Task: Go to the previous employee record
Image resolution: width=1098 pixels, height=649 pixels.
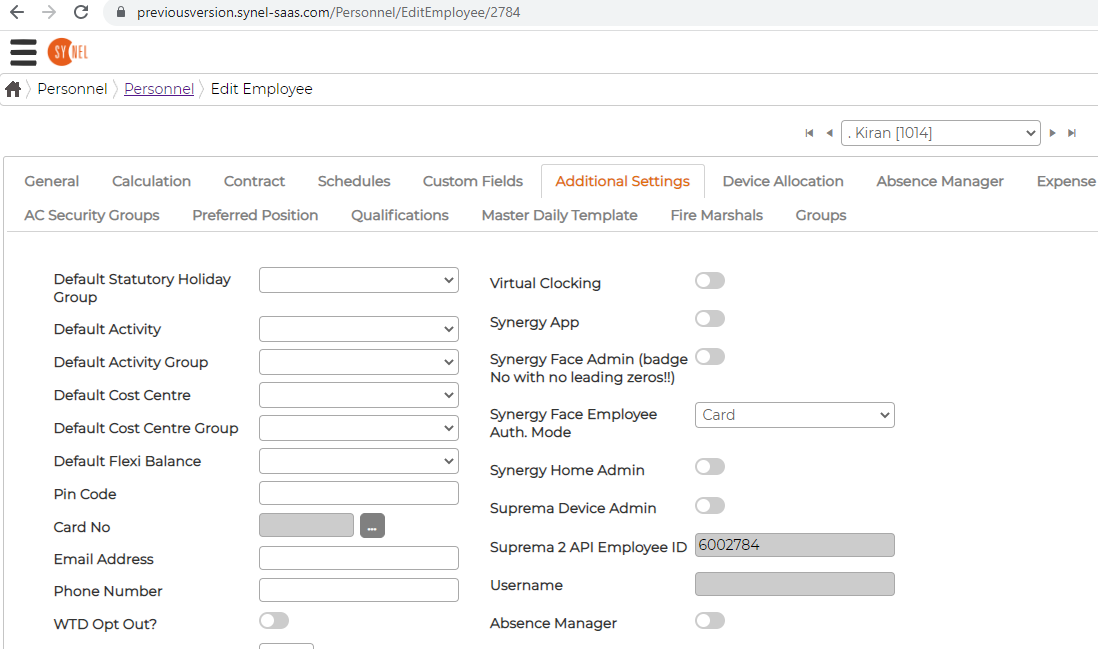Action: (x=829, y=133)
